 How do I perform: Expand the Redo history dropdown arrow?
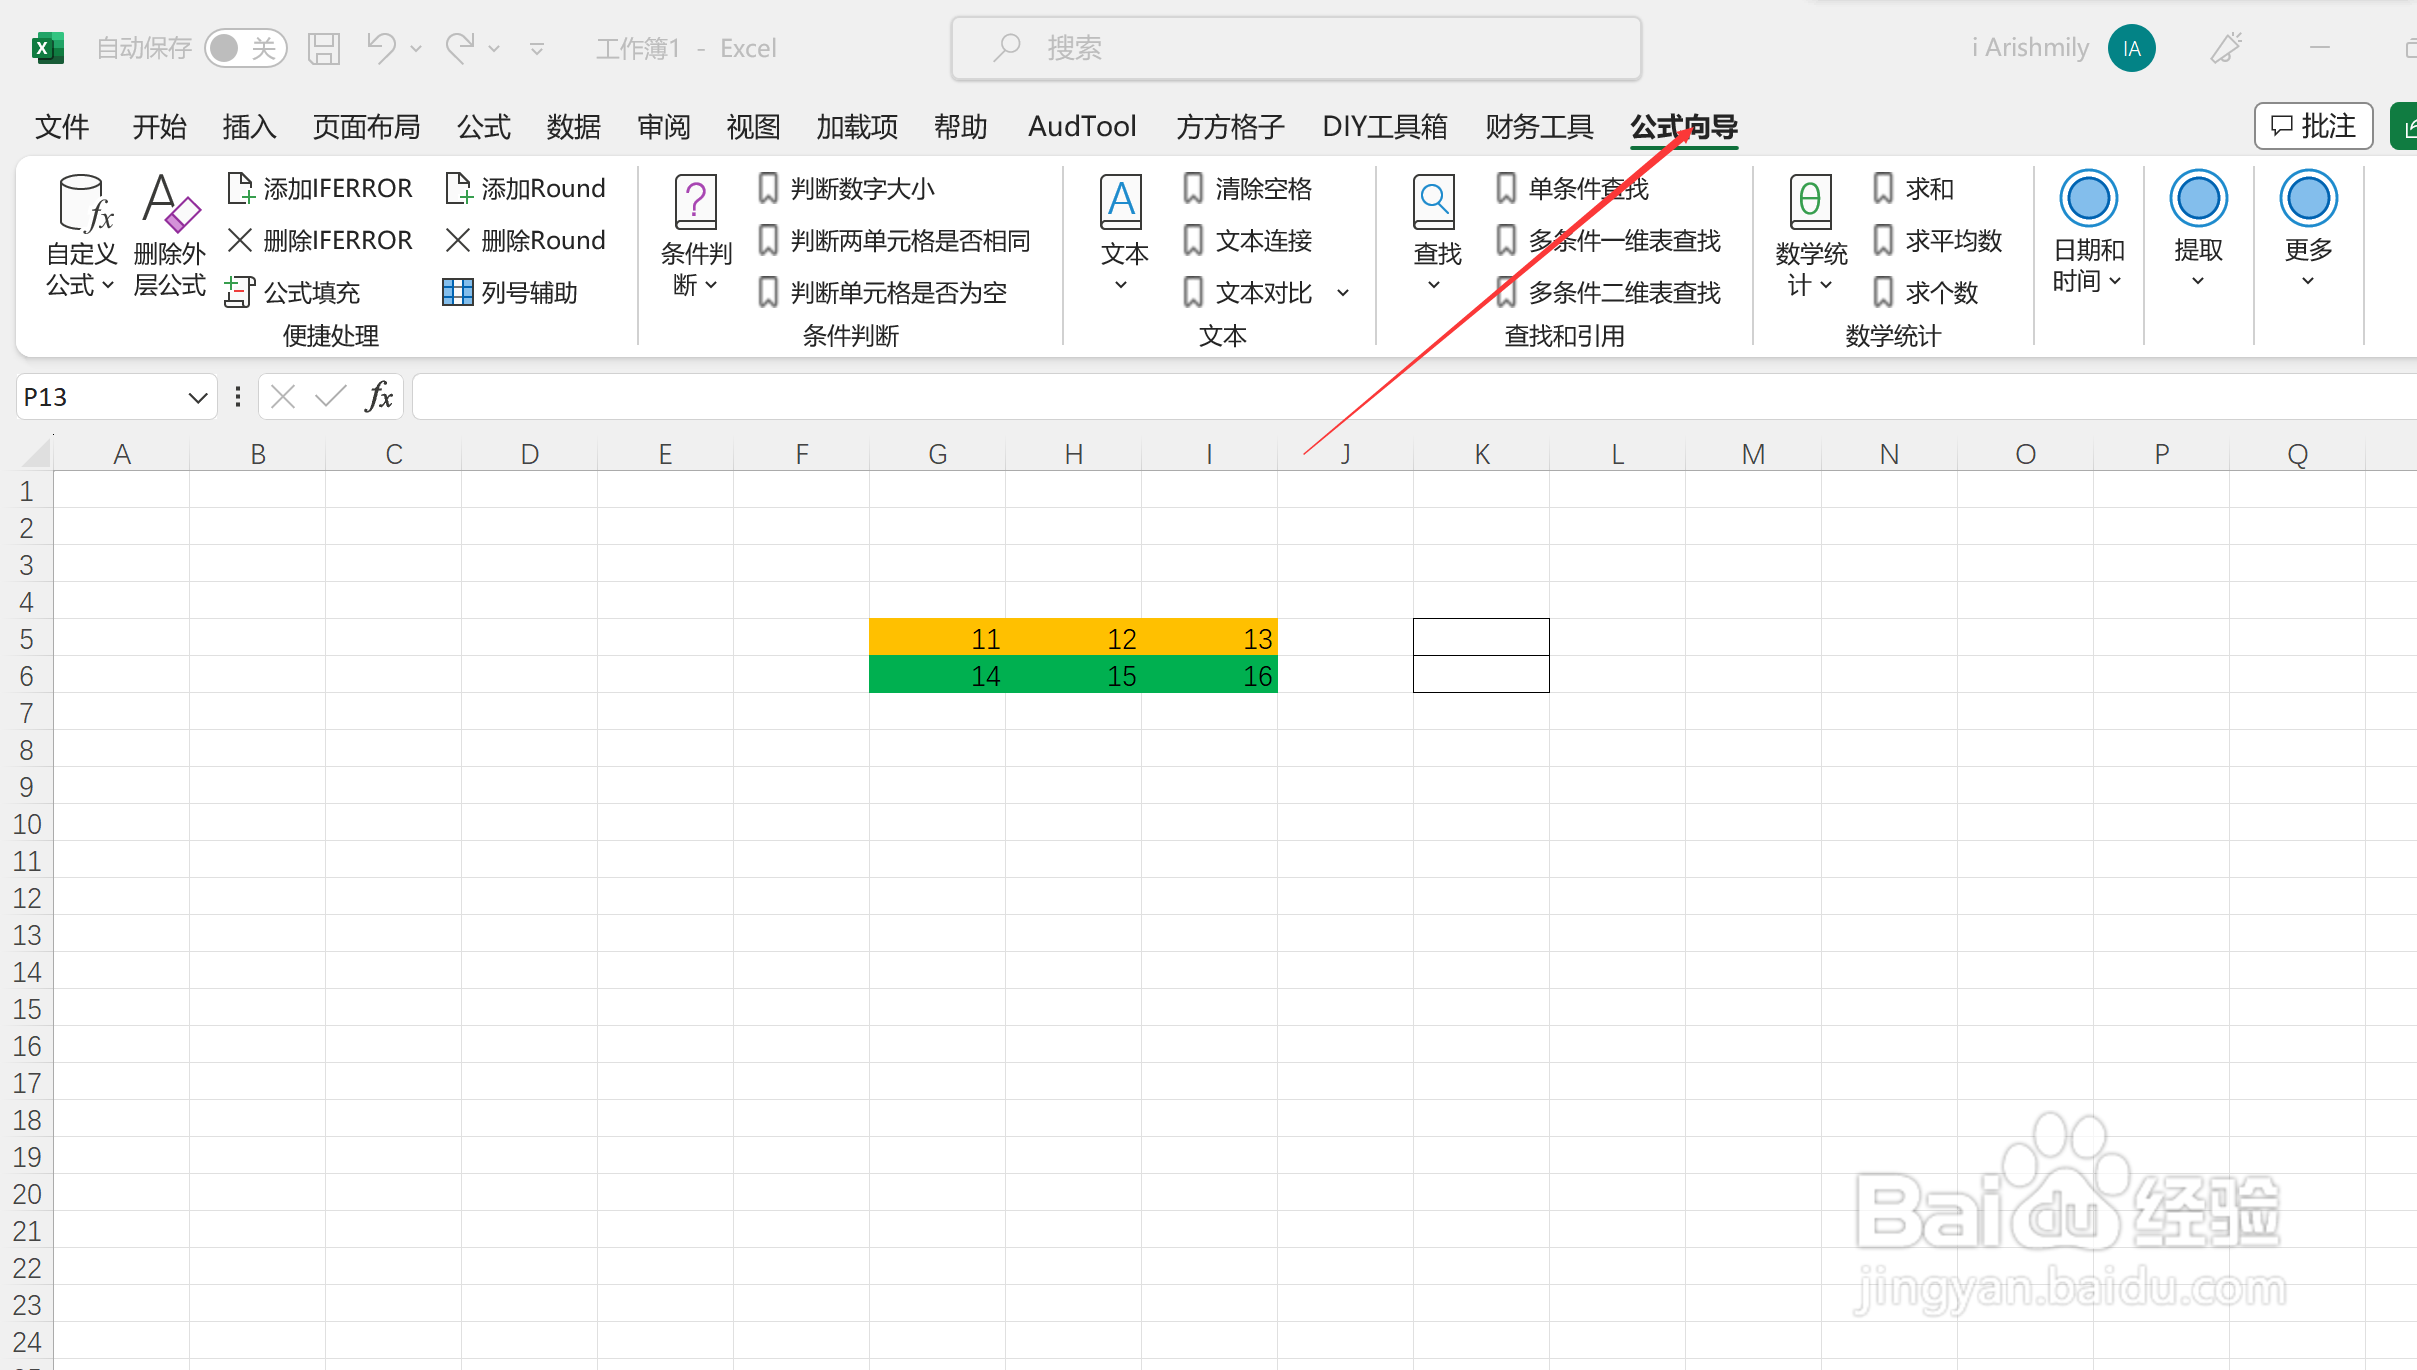[494, 48]
